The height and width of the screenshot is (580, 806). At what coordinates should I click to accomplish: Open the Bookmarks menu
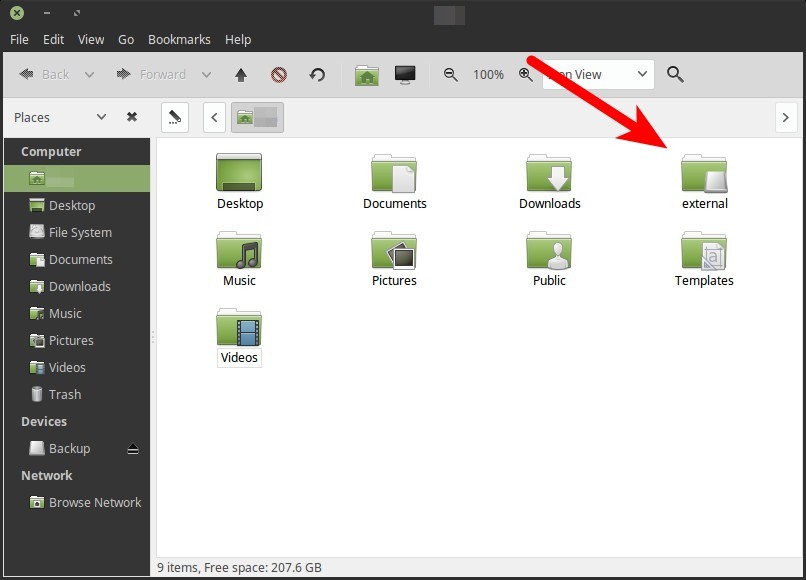click(179, 40)
